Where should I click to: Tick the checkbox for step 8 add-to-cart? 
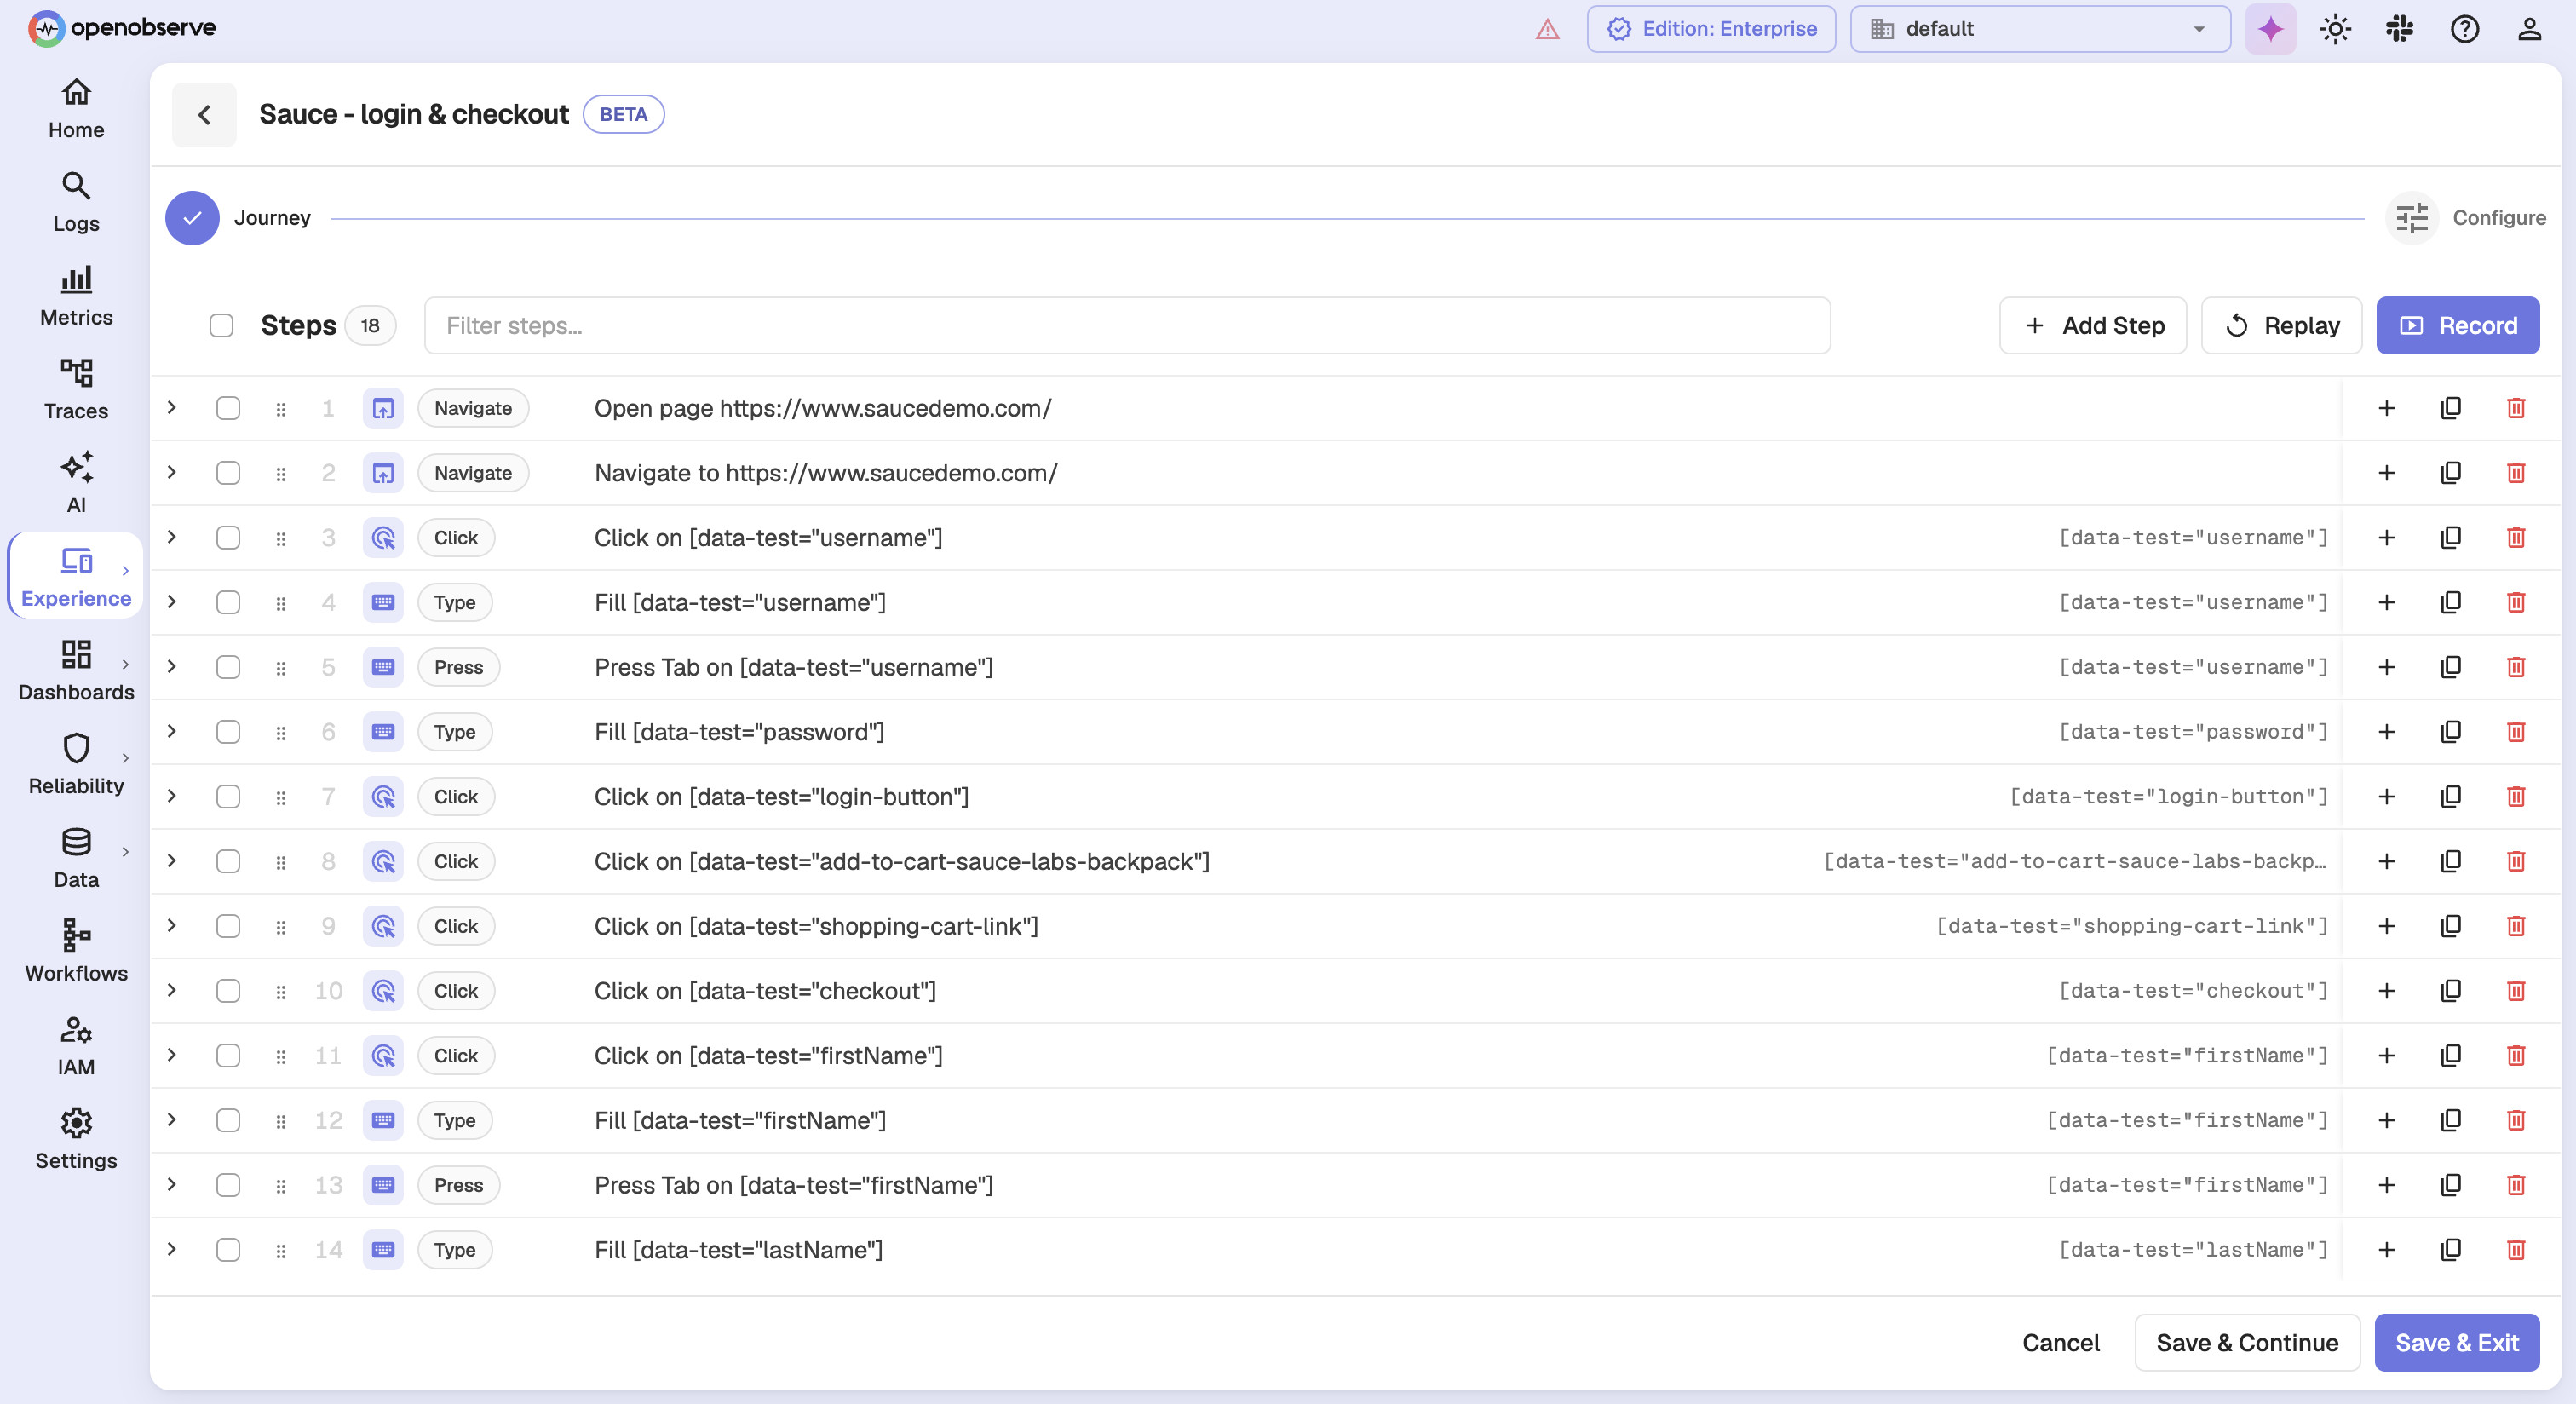coord(228,861)
